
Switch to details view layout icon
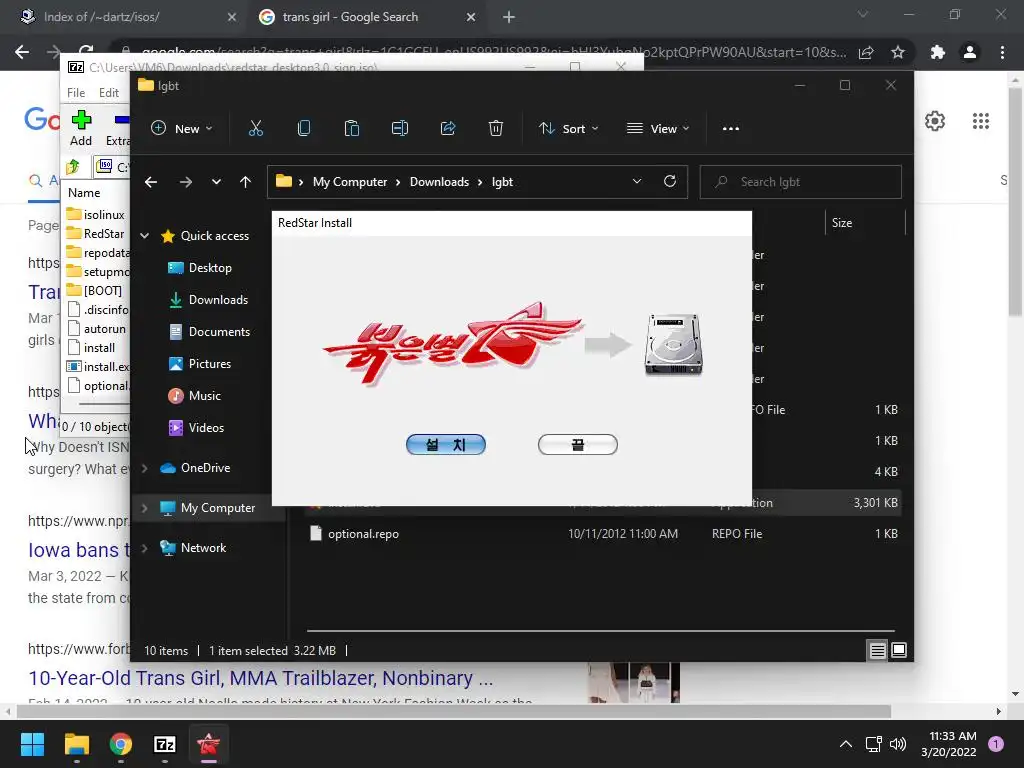click(877, 650)
